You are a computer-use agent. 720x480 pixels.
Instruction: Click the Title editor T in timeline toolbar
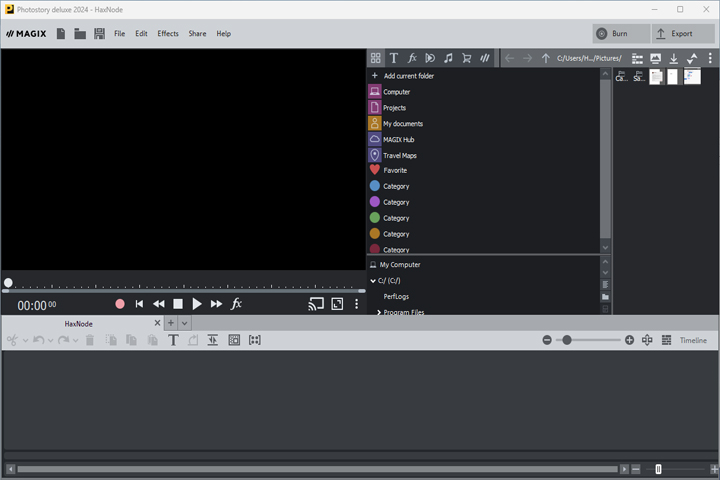(x=173, y=340)
